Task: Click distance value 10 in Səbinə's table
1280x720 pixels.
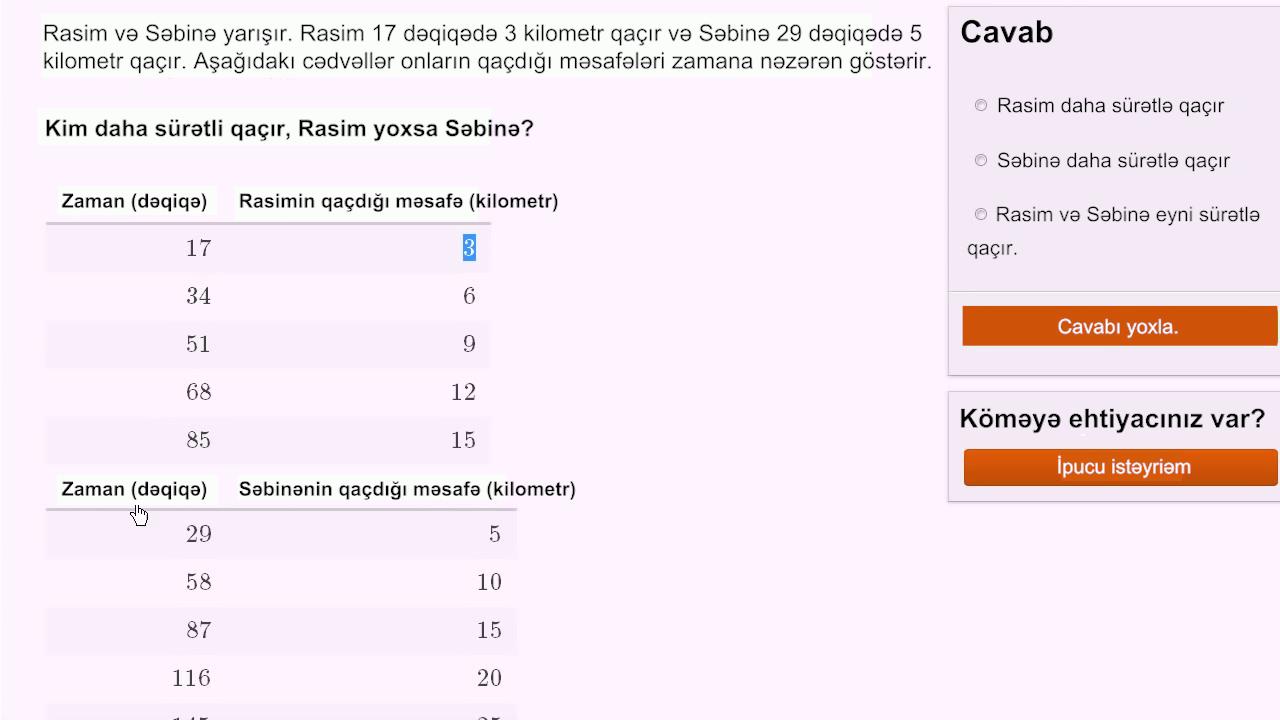Action: tap(489, 582)
